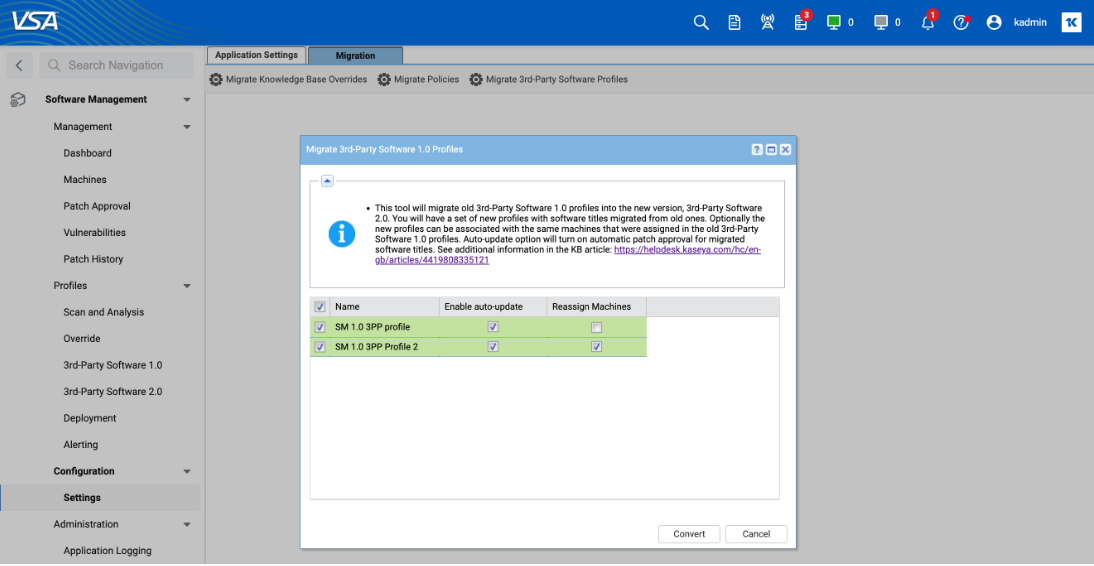Open Application Logging
Image resolution: width=1094 pixels, height=566 pixels.
[107, 551]
